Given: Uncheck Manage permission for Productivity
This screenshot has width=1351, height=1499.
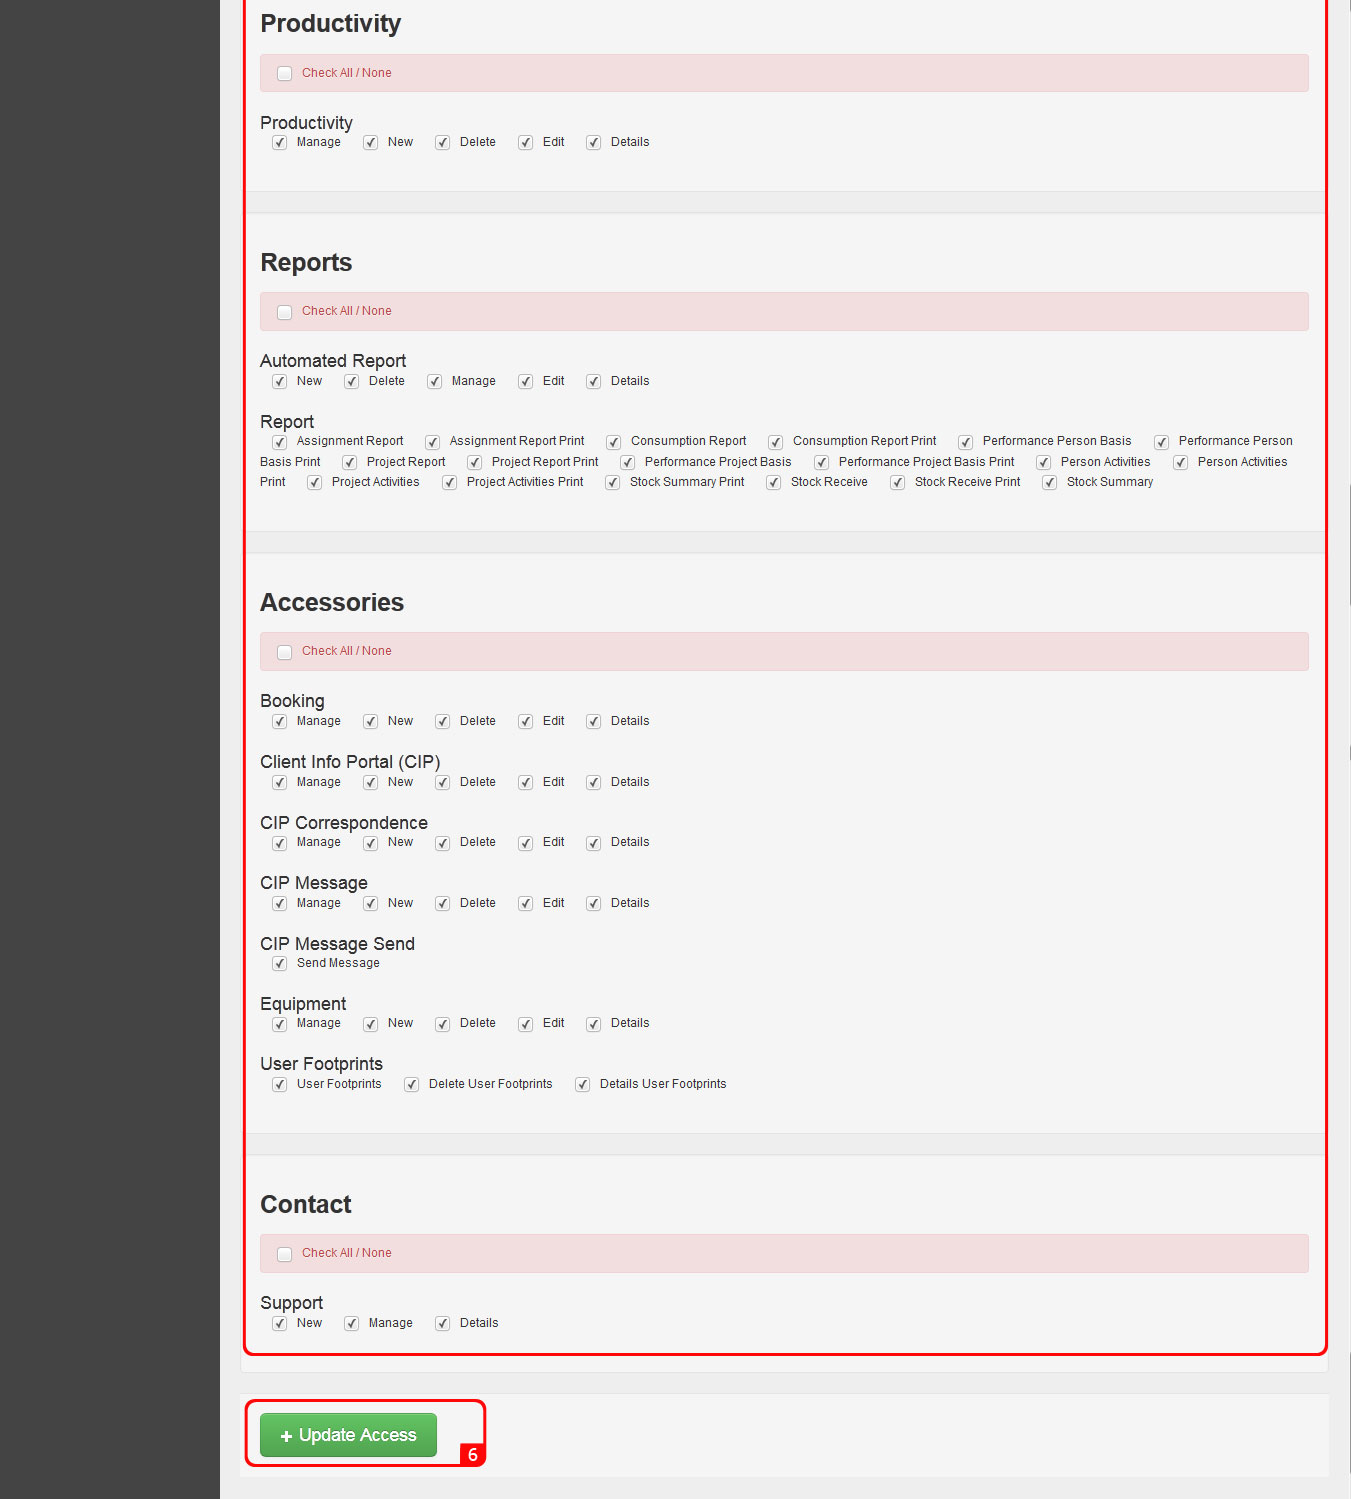Looking at the screenshot, I should coord(280,143).
